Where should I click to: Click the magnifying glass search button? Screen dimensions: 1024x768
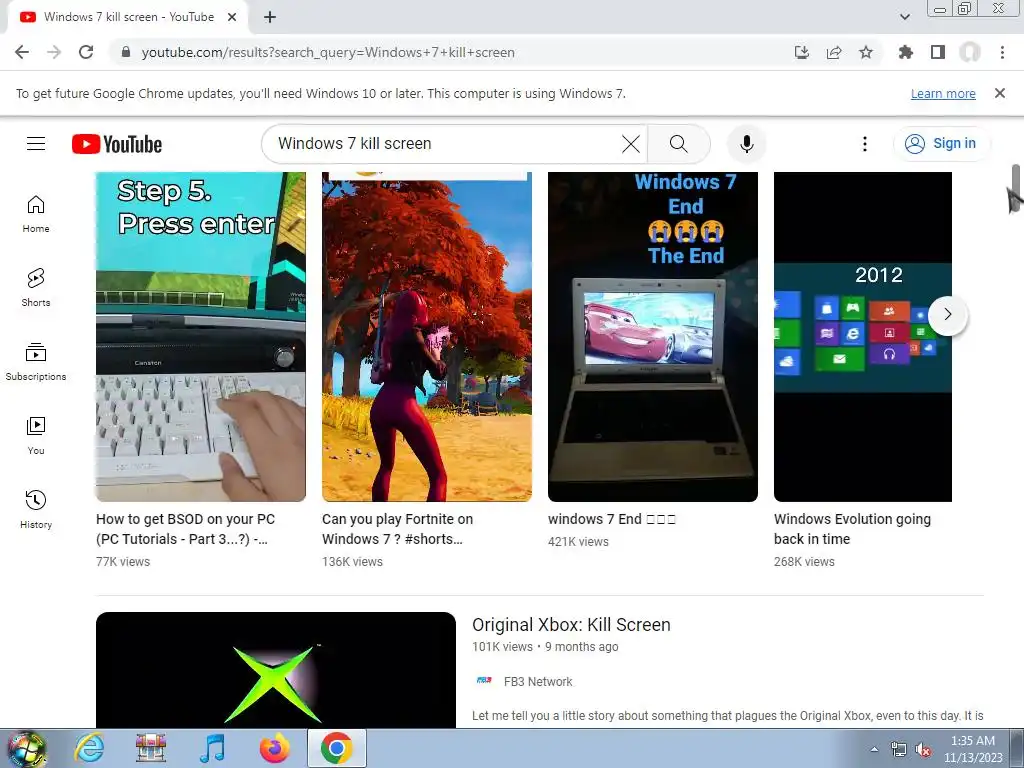pyautogui.click(x=679, y=144)
